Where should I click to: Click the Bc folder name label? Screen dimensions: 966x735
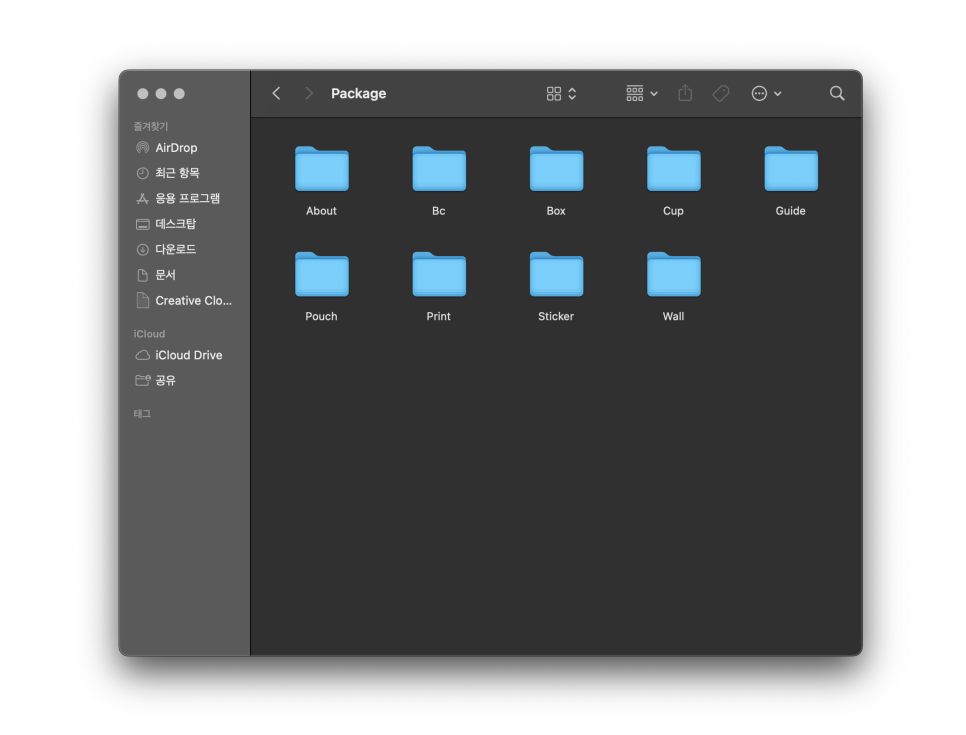coord(439,211)
